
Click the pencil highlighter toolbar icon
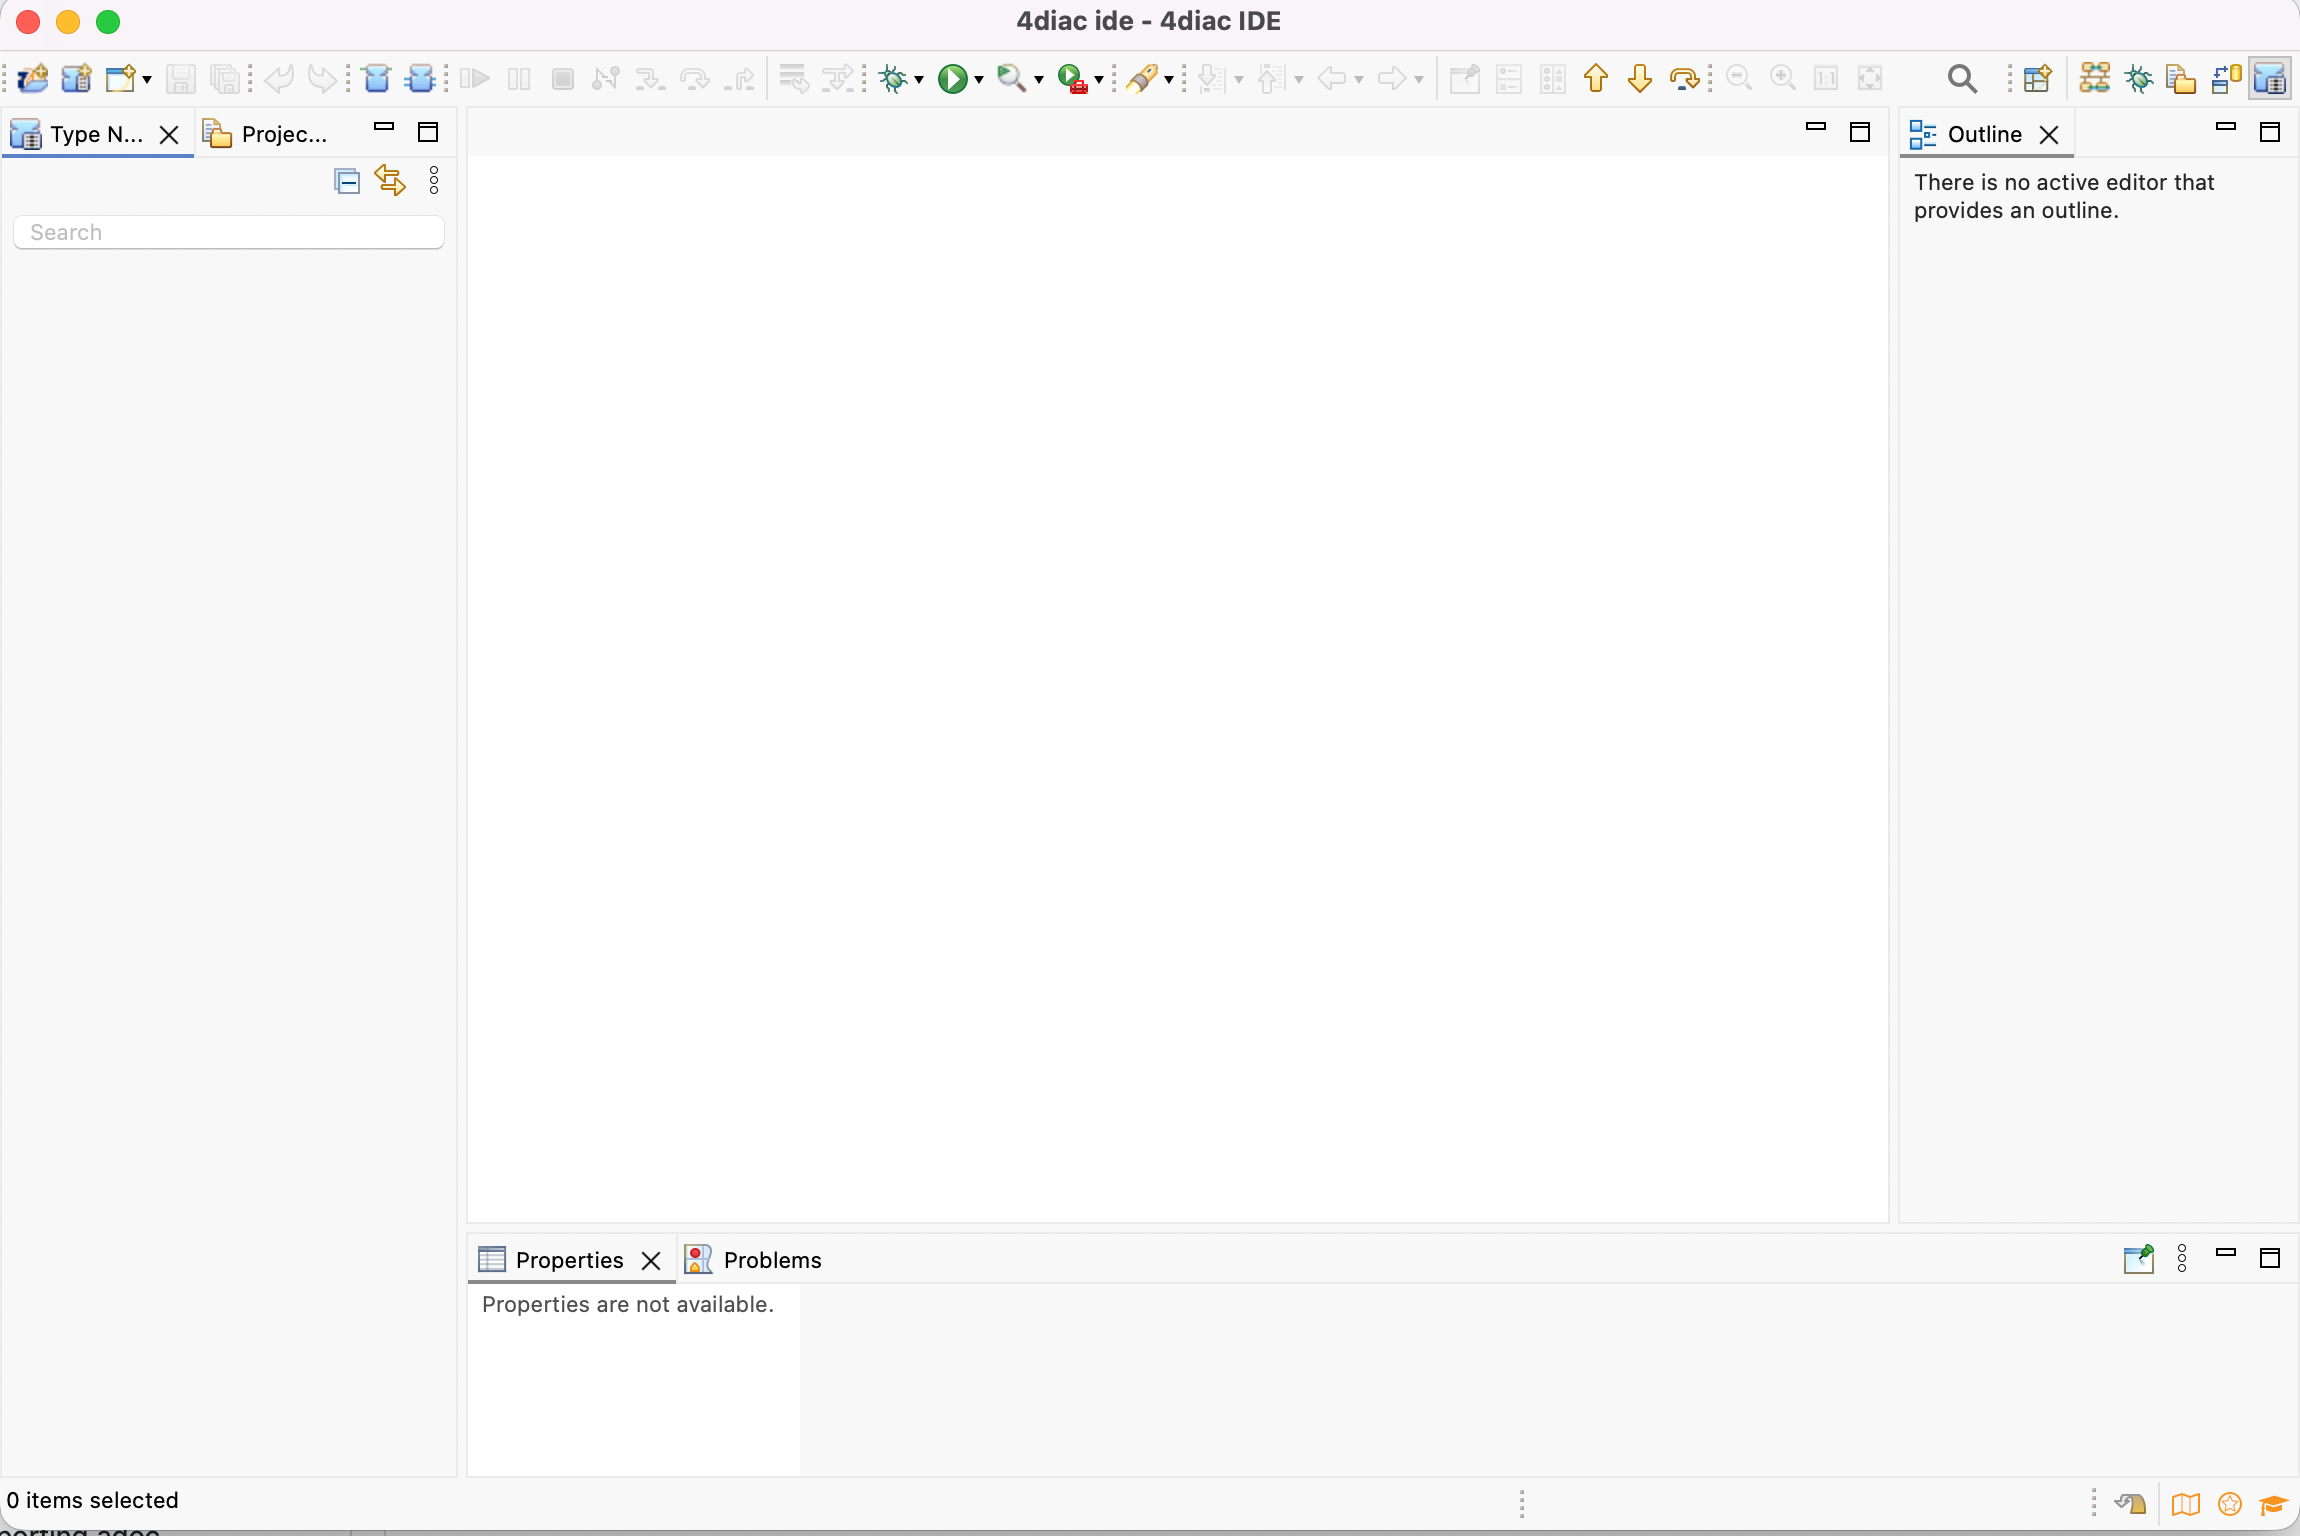(1142, 78)
